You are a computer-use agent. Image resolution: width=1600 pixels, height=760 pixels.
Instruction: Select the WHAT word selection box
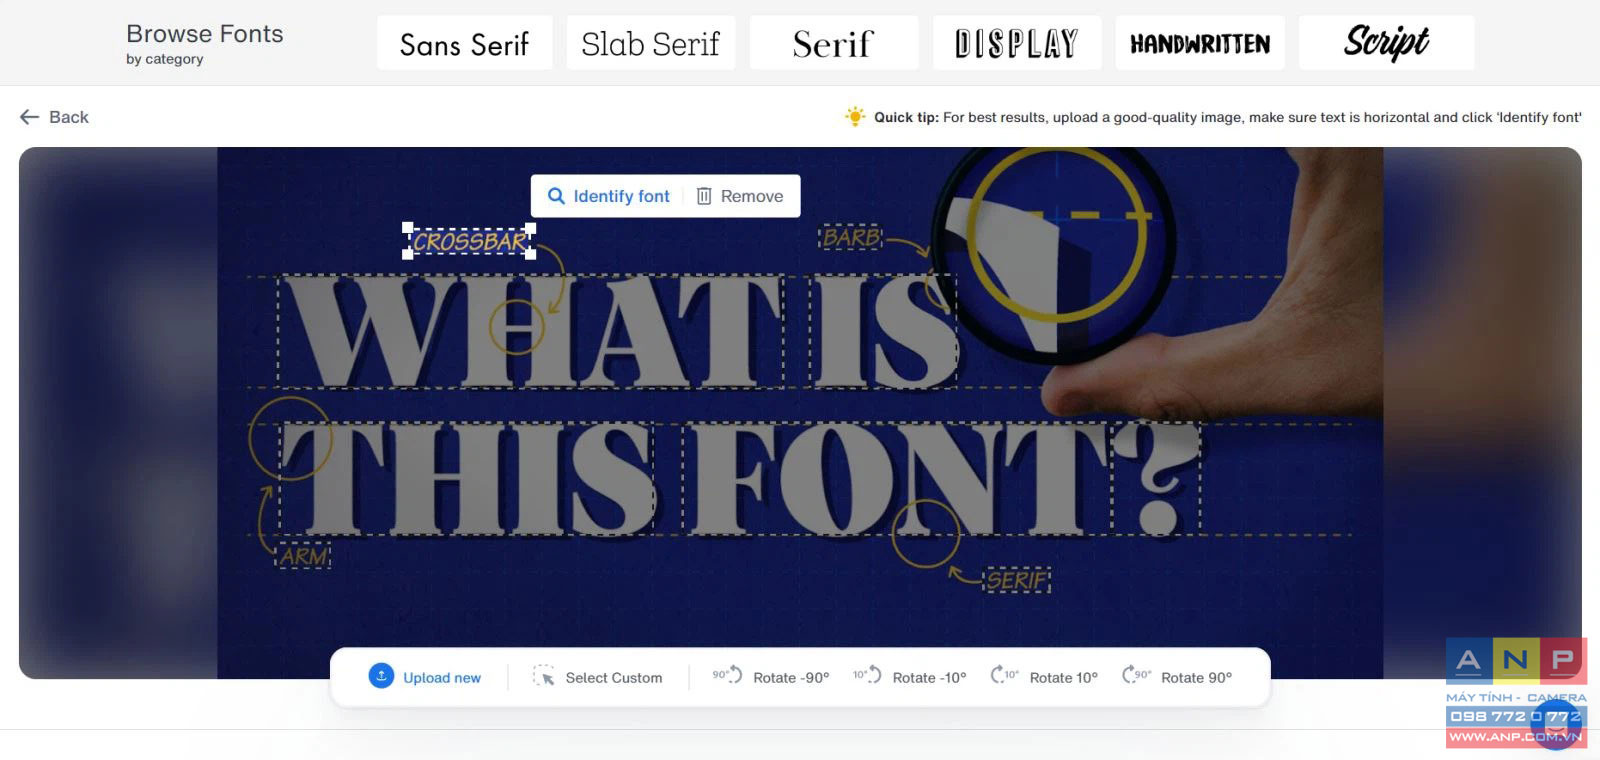pos(531,331)
